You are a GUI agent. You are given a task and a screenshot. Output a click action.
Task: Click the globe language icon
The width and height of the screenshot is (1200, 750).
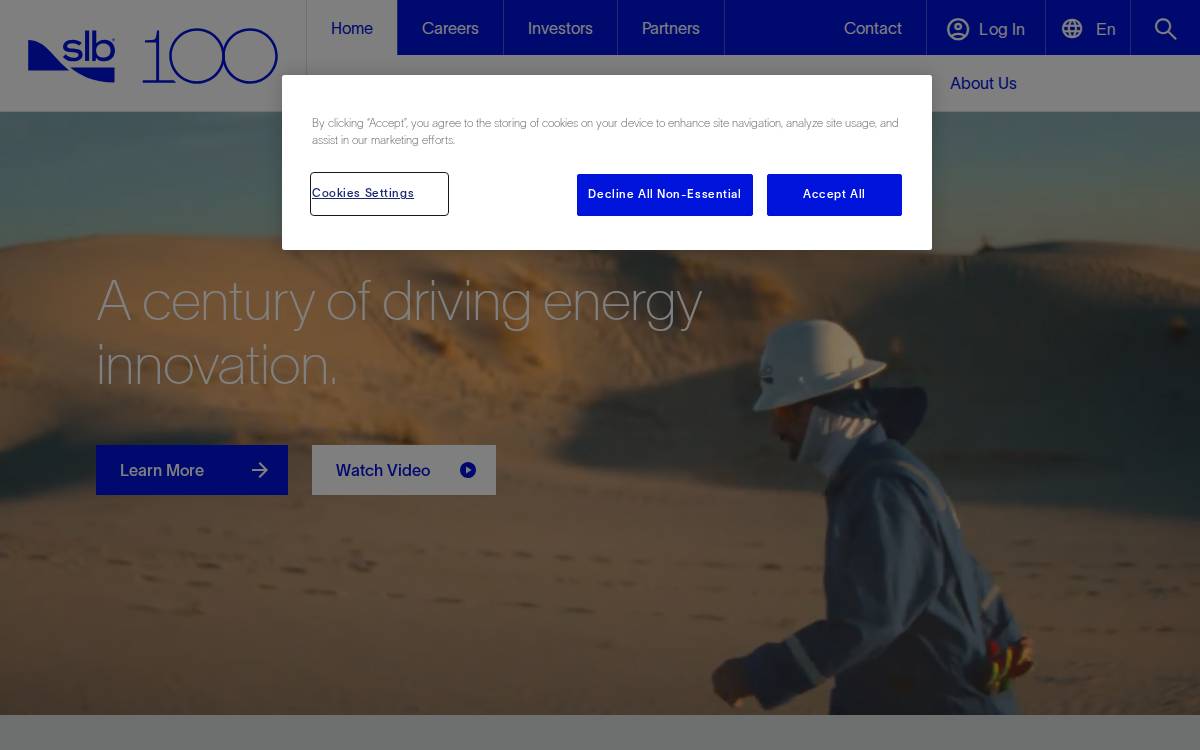click(1072, 28)
